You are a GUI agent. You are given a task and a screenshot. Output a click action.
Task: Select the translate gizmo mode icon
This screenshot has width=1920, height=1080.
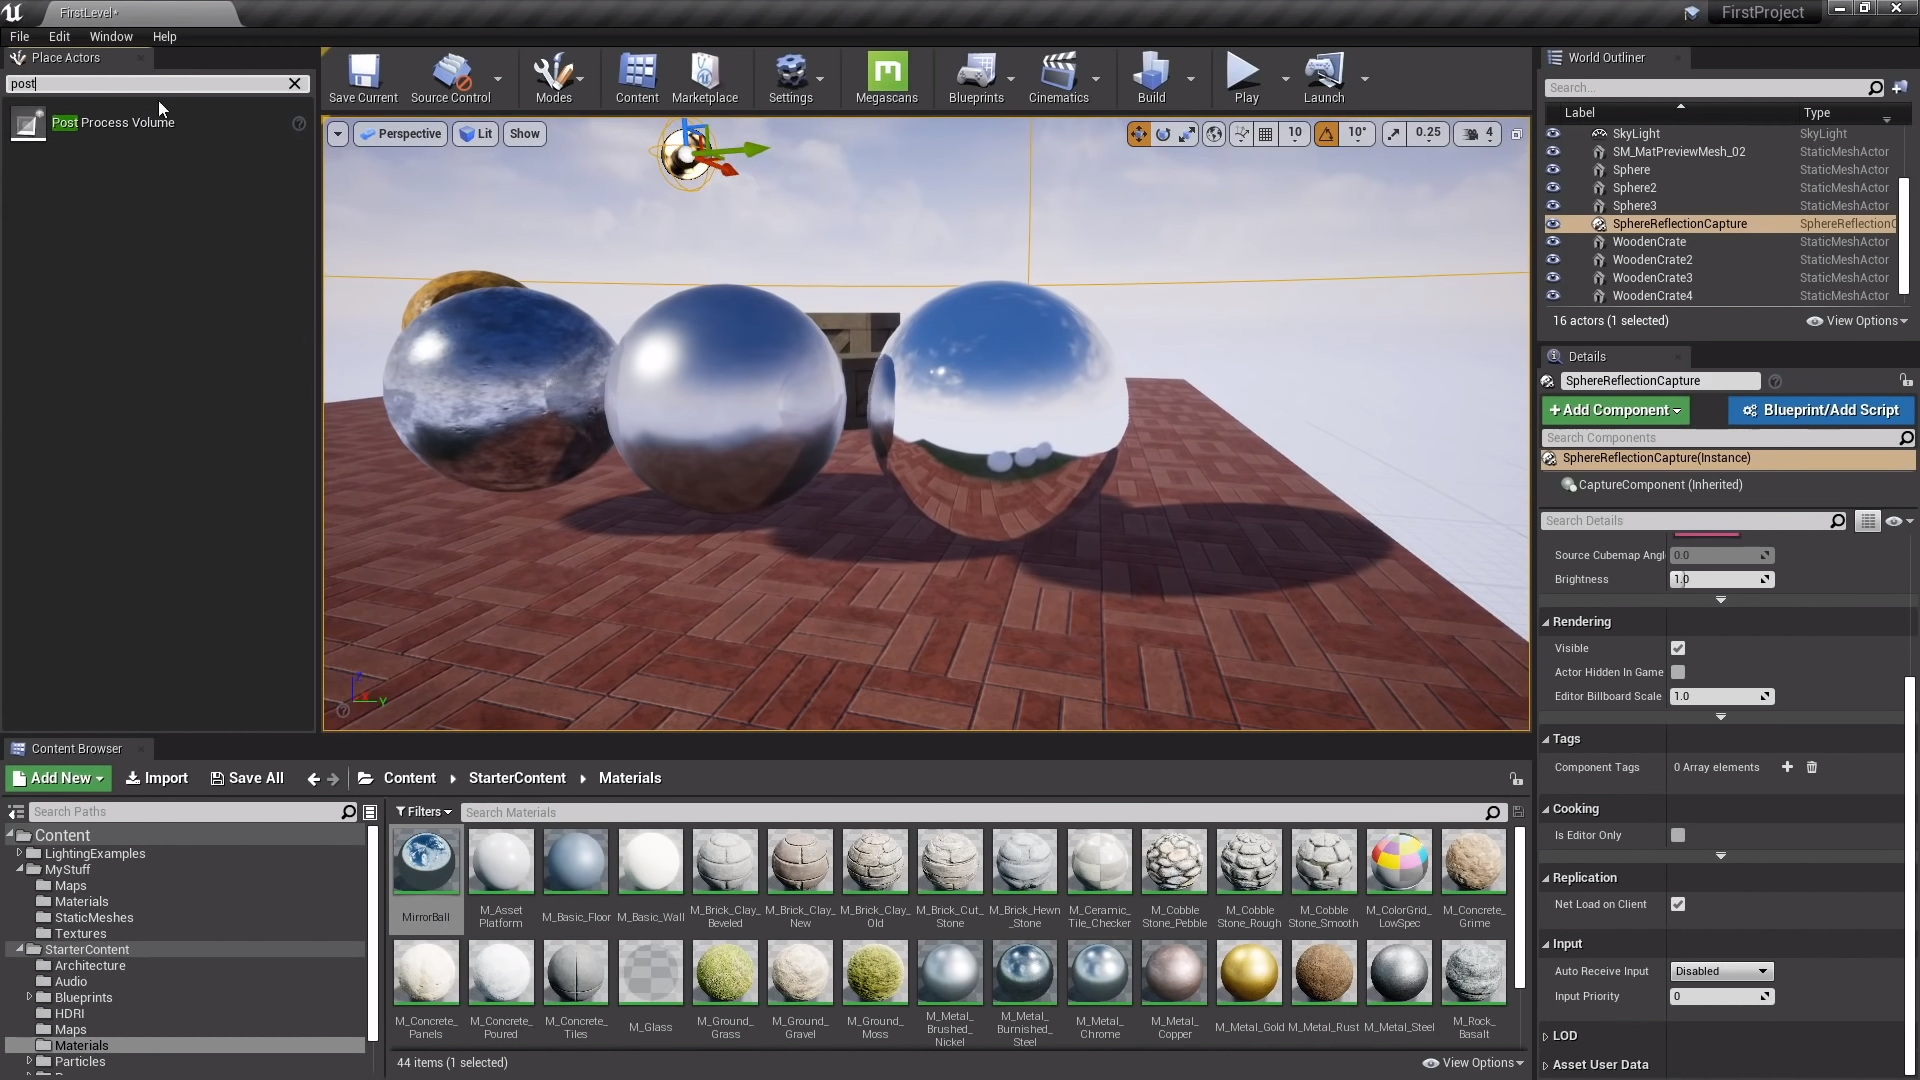1138,134
